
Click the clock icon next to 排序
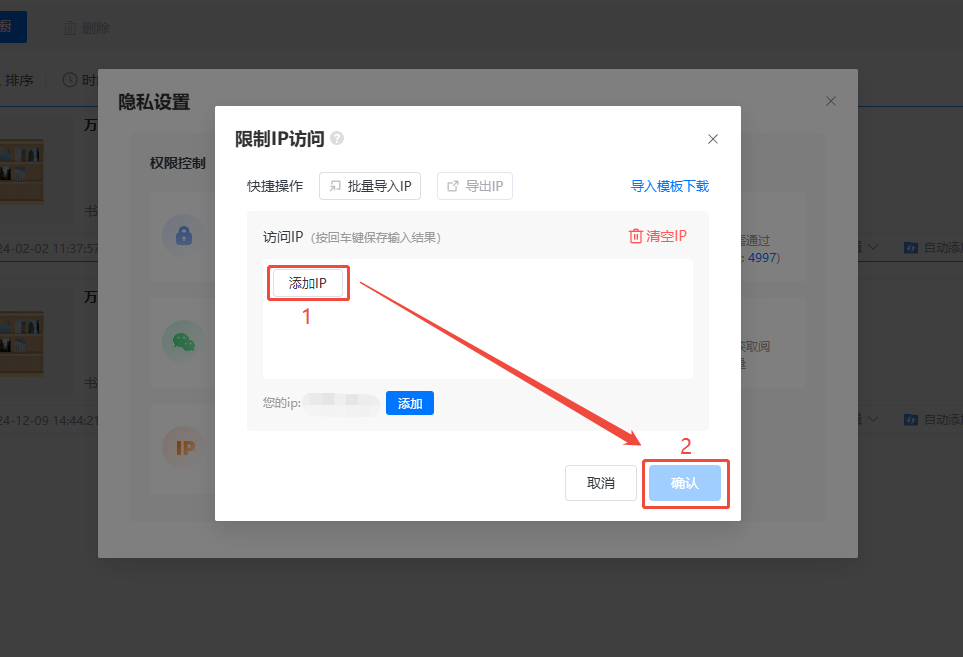69,80
